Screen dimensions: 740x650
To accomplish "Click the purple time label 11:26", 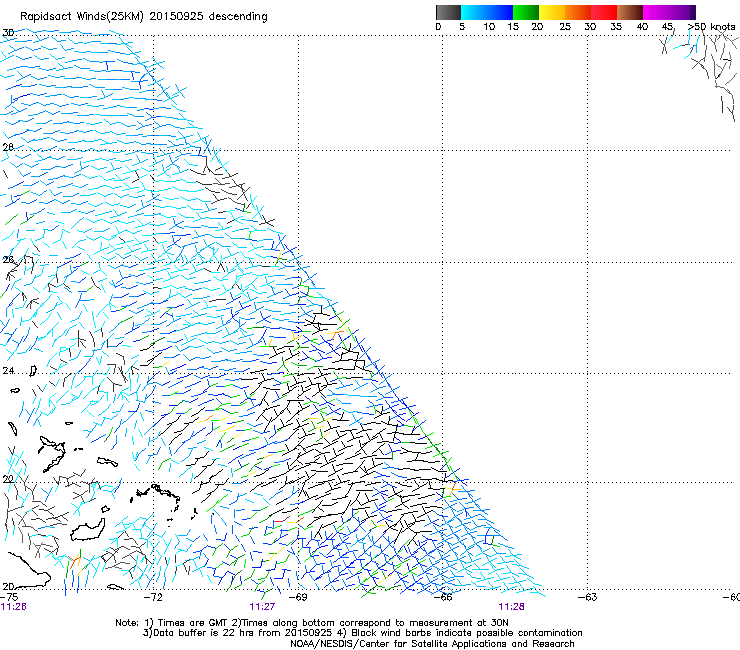I will point(14,607).
